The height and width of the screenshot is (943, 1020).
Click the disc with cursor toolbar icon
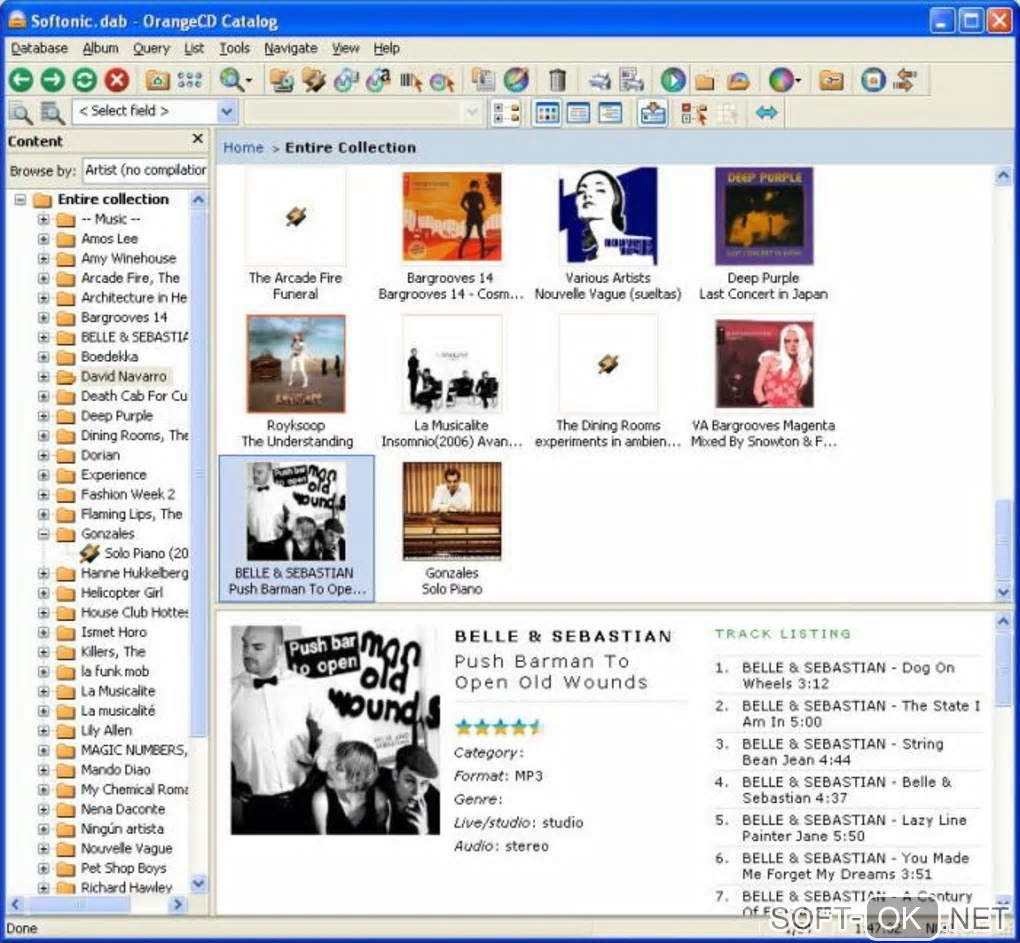pyautogui.click(x=442, y=81)
